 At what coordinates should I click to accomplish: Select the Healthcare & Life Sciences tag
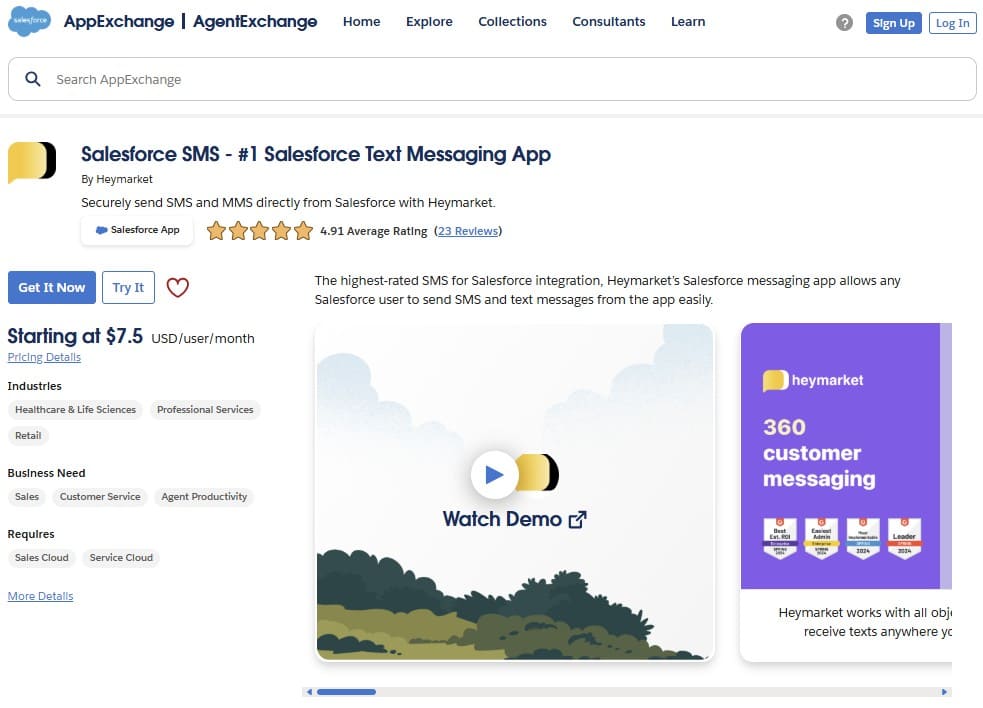(x=75, y=409)
